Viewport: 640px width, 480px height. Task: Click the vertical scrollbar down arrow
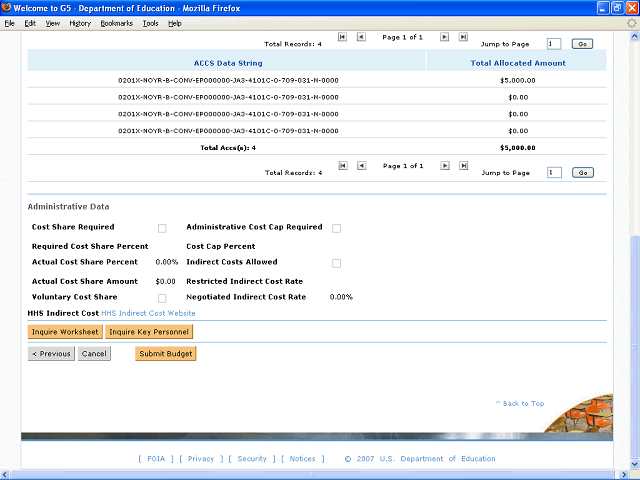point(635,464)
